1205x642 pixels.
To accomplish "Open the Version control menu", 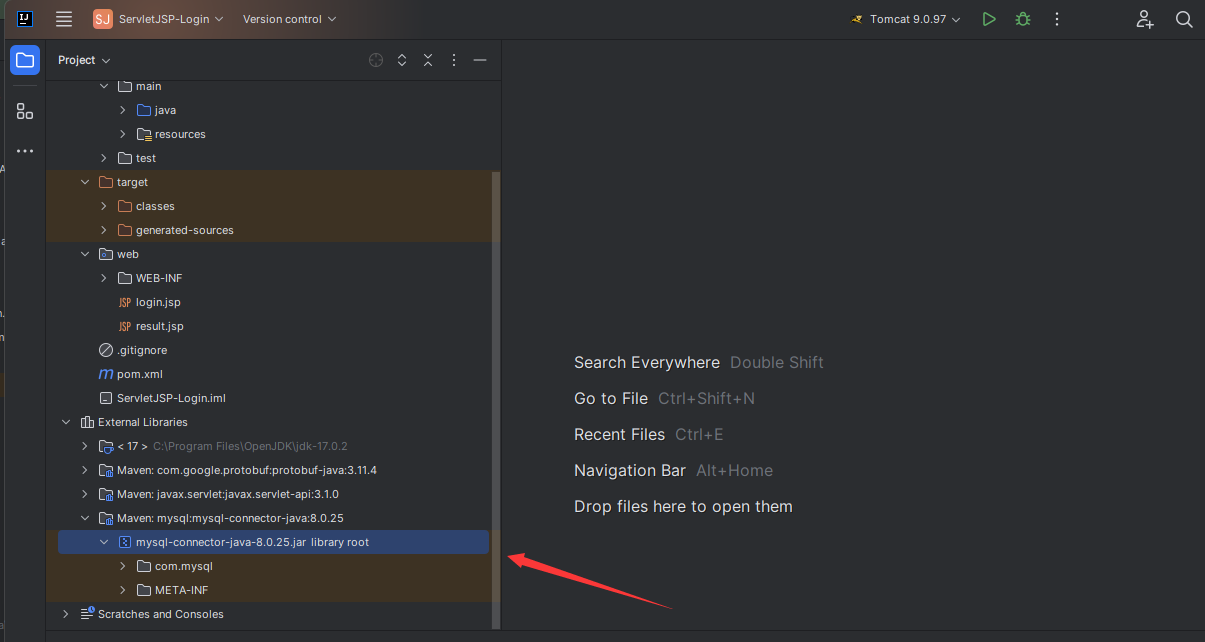I will 289,19.
